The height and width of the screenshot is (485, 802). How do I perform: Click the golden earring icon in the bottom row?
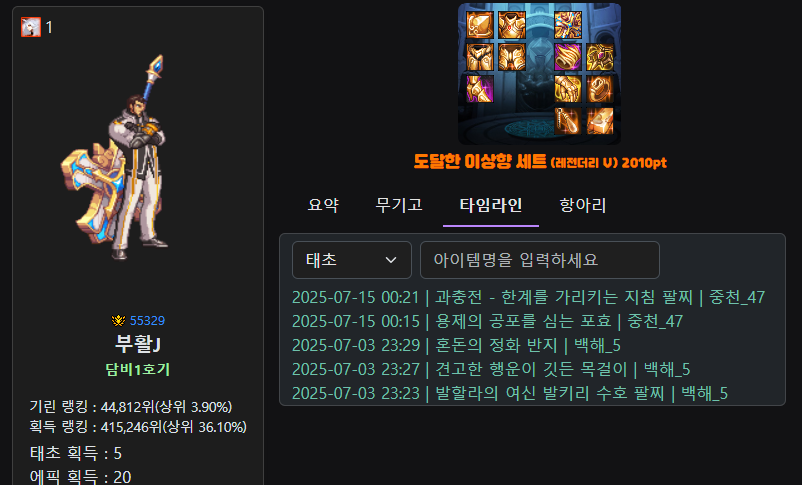click(x=568, y=120)
